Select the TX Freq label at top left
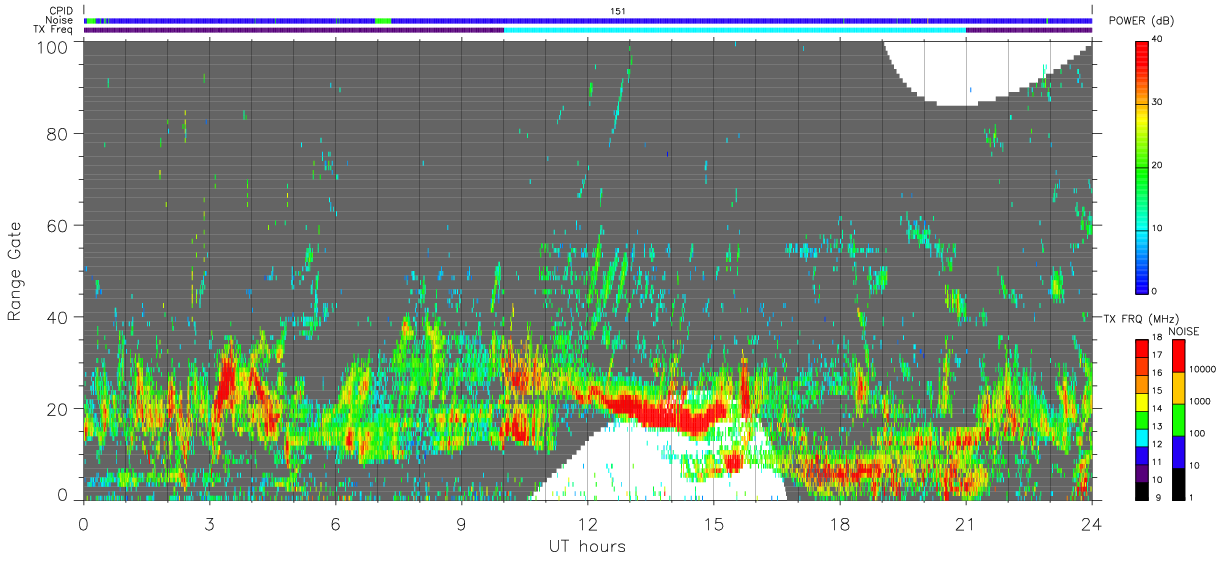This screenshot has width=1228, height=567. pos(54,30)
